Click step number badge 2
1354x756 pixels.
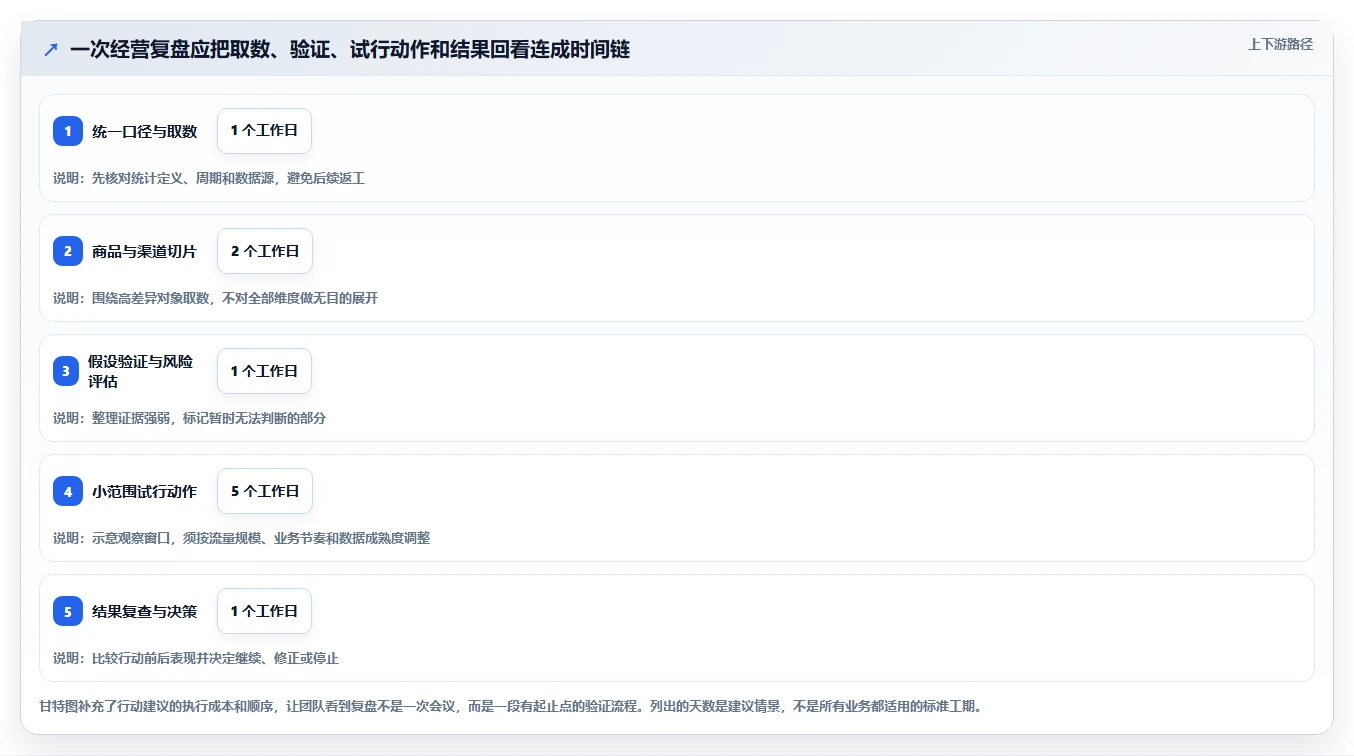coord(68,251)
